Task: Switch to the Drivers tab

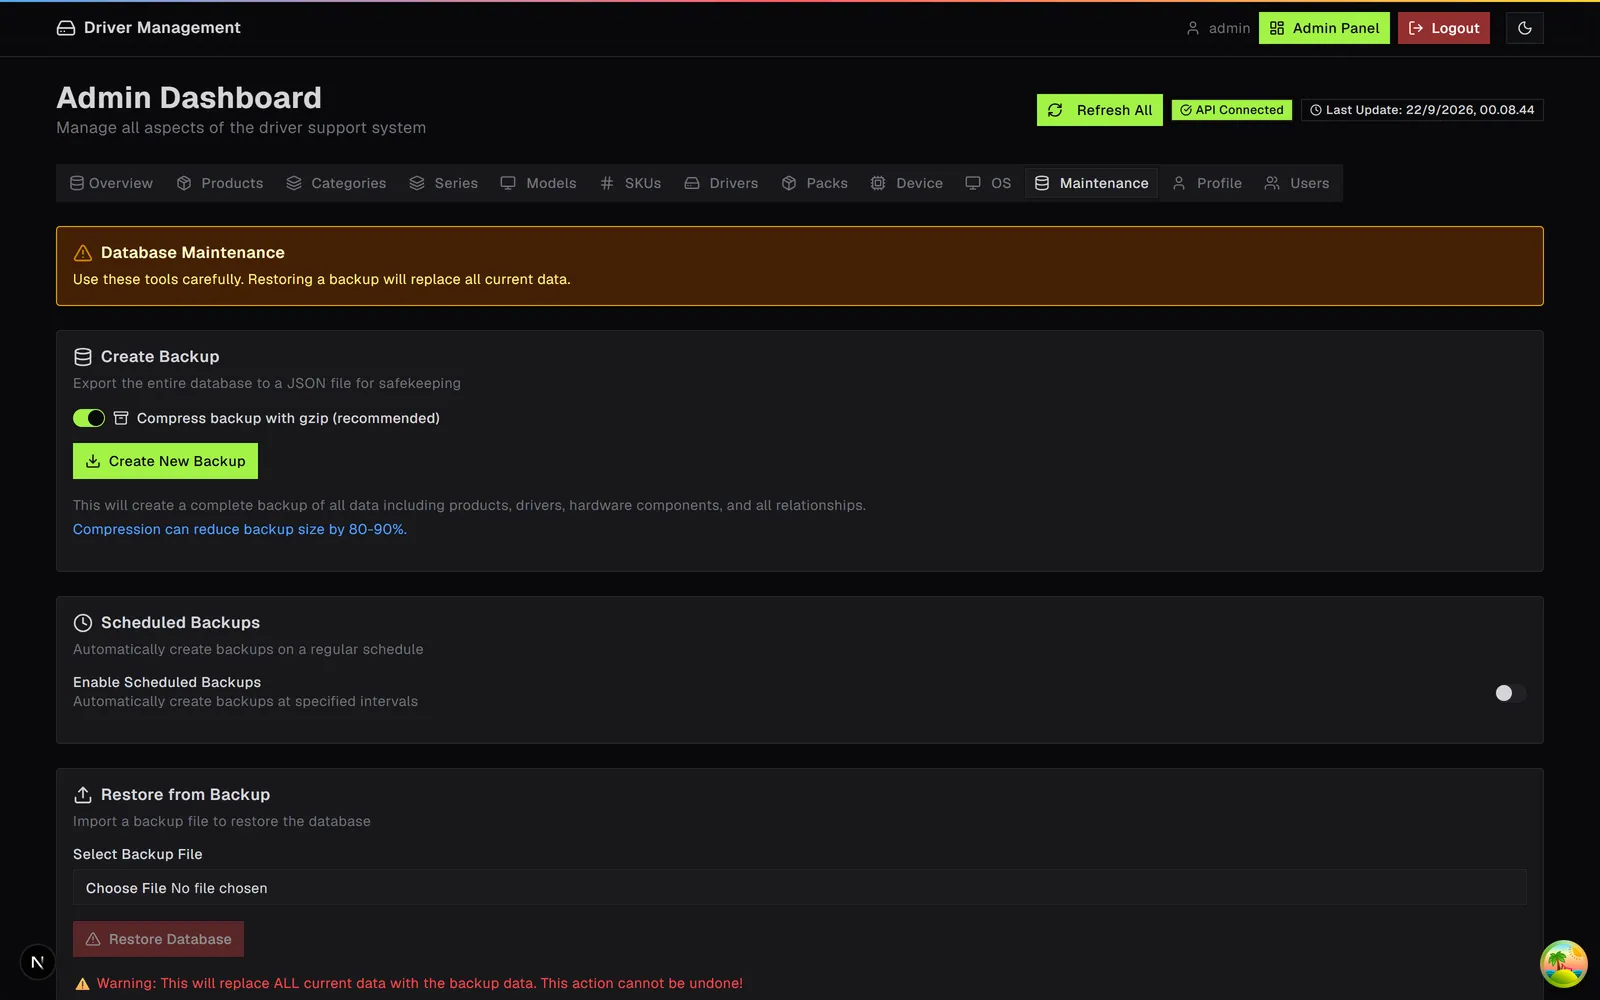Action: (721, 183)
